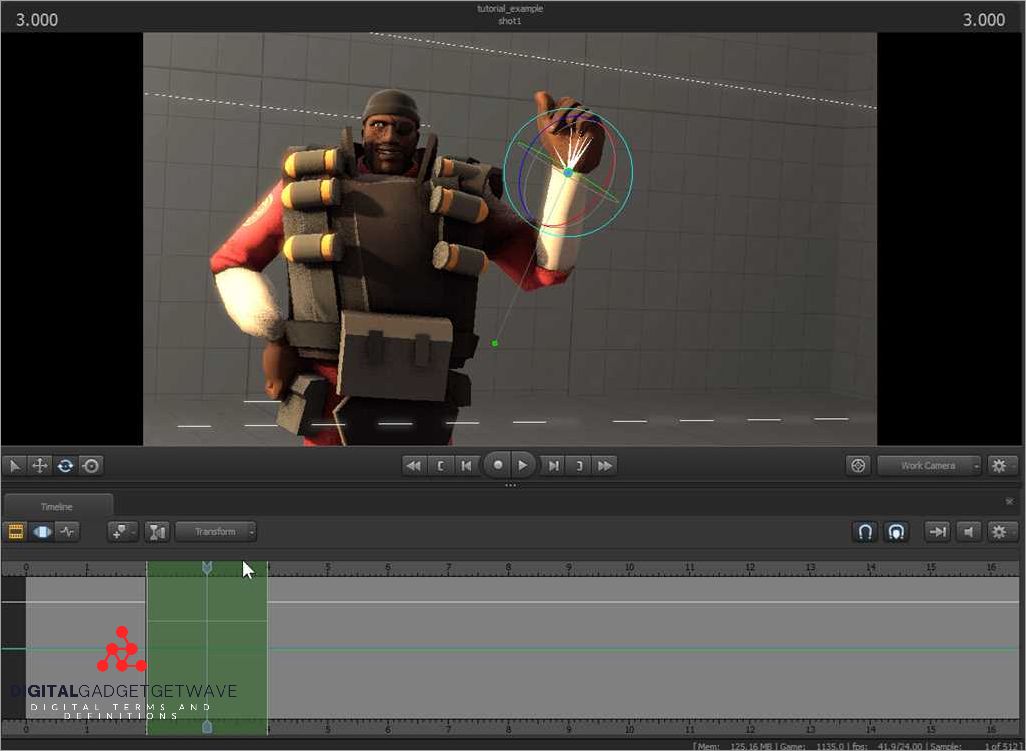Switch to the Timeline tab

(x=57, y=506)
